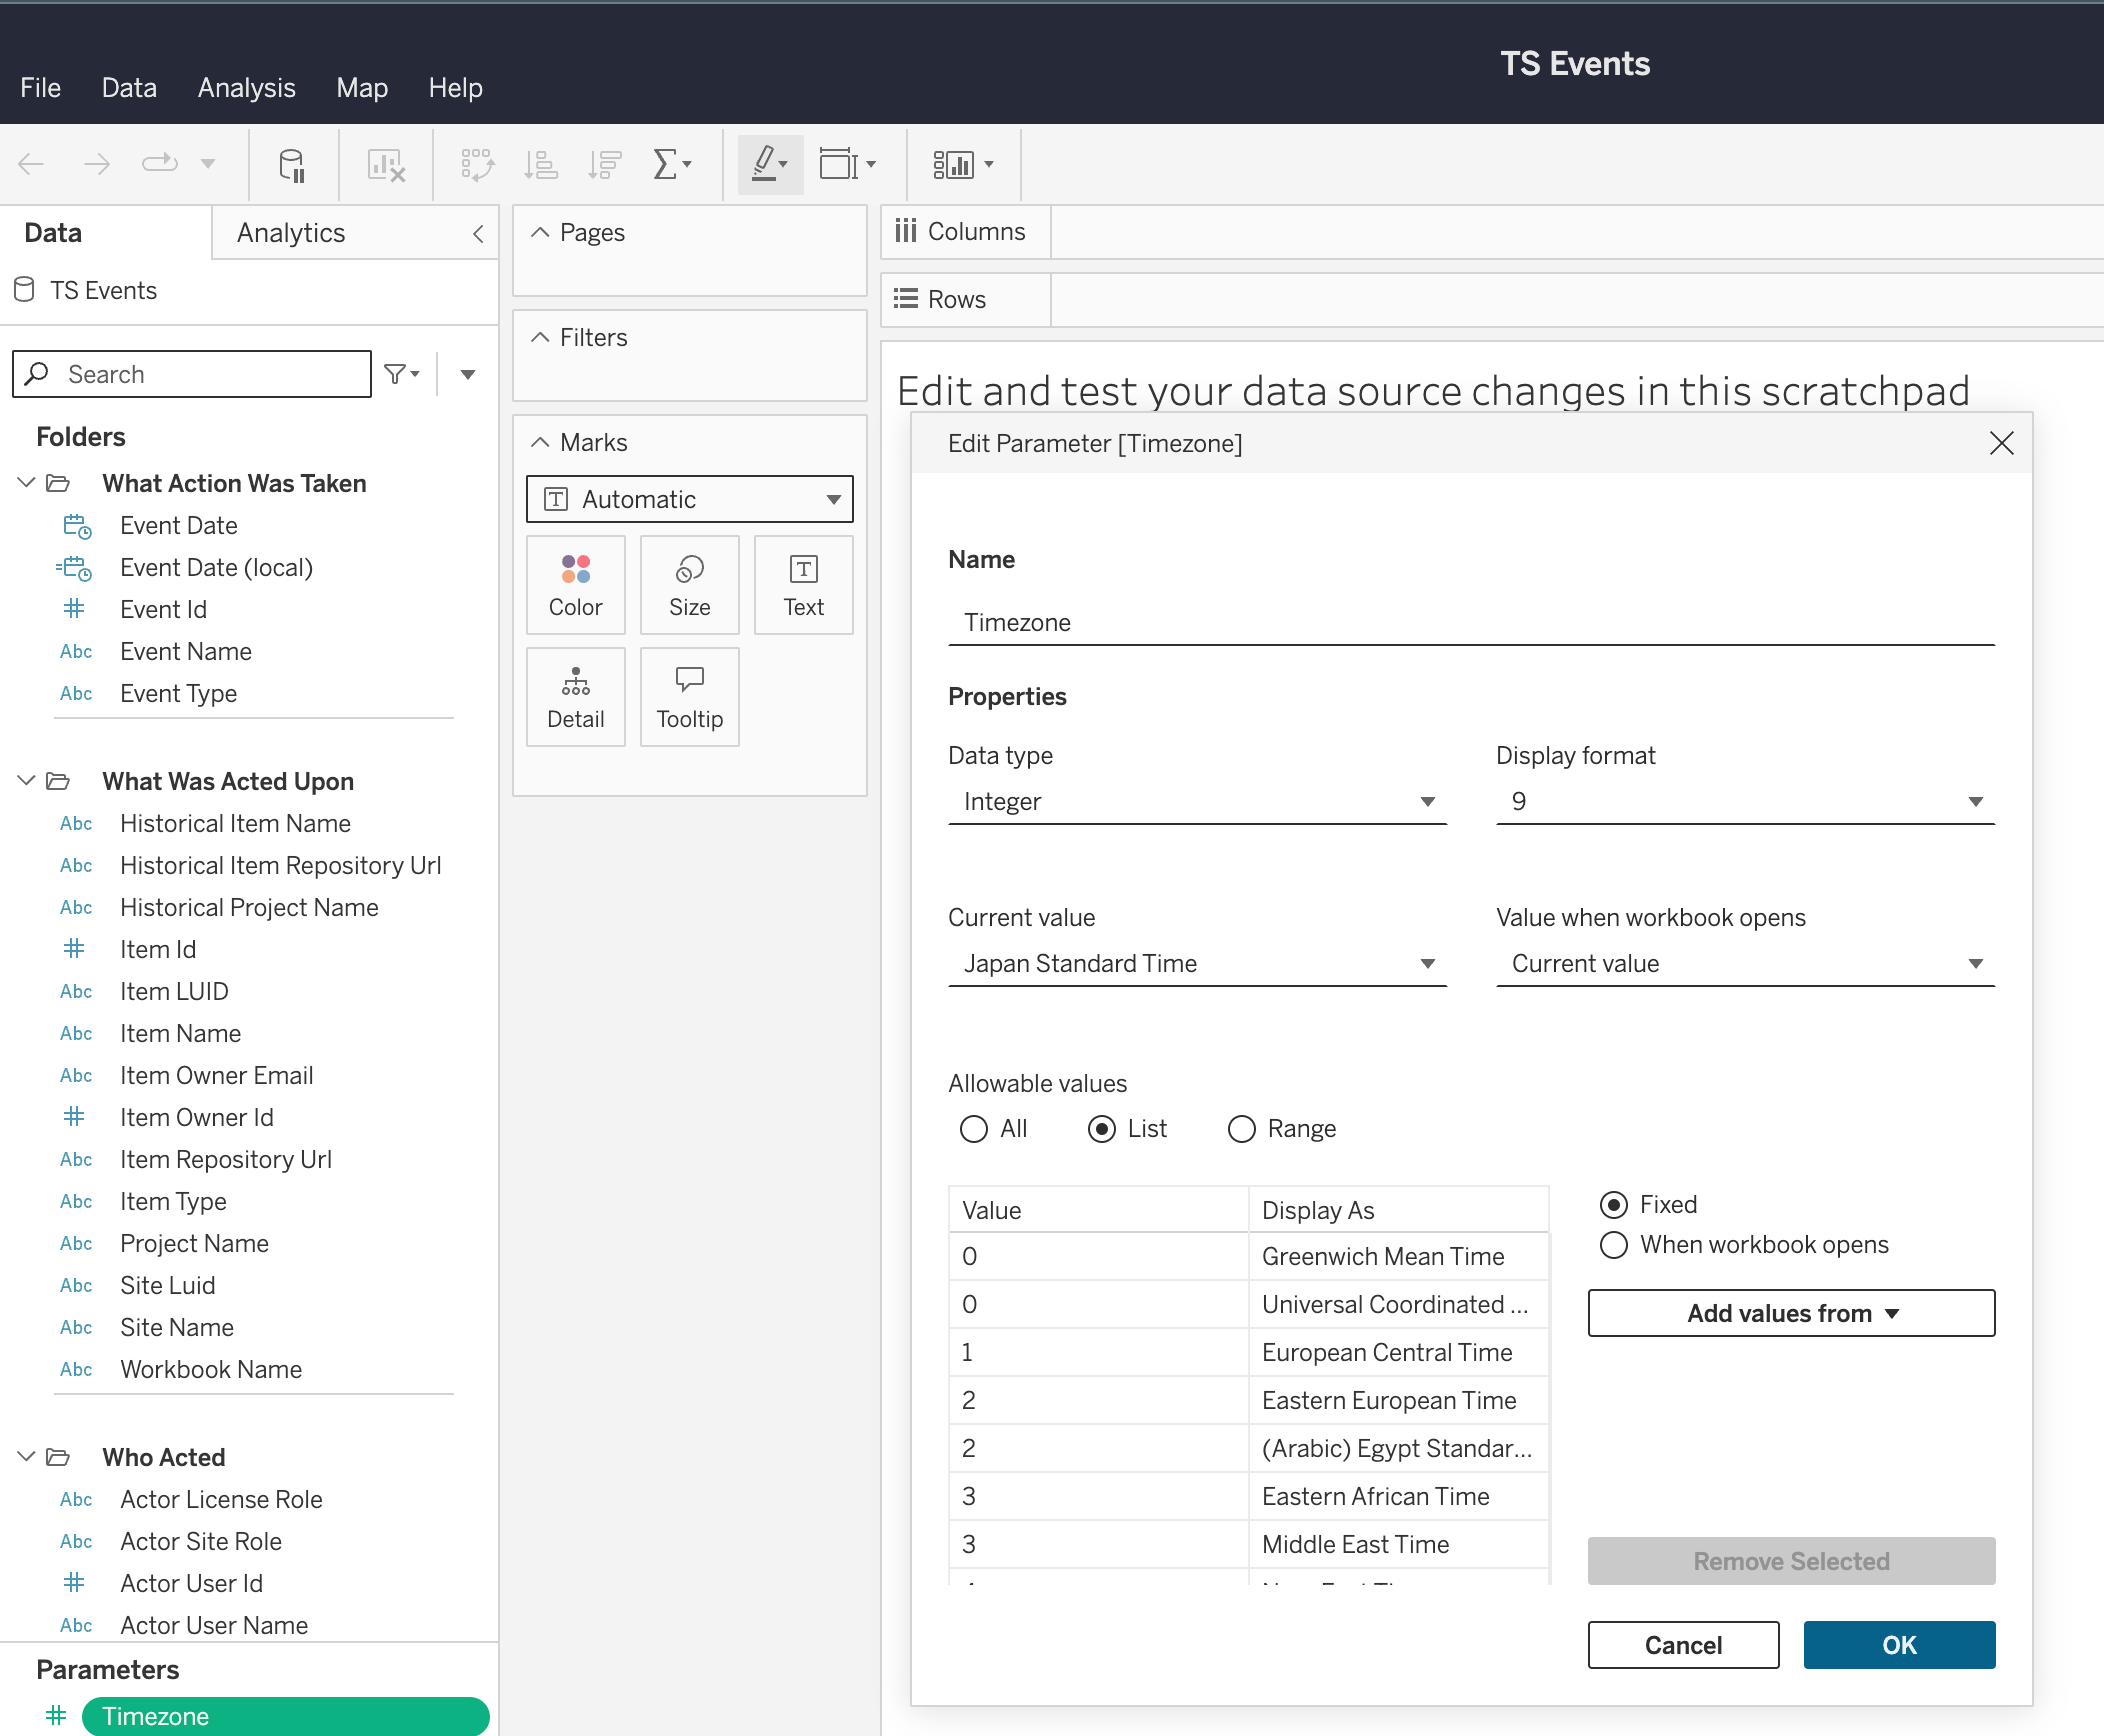The image size is (2104, 1736).
Task: Click the Event Id number field icon
Action: tap(74, 609)
